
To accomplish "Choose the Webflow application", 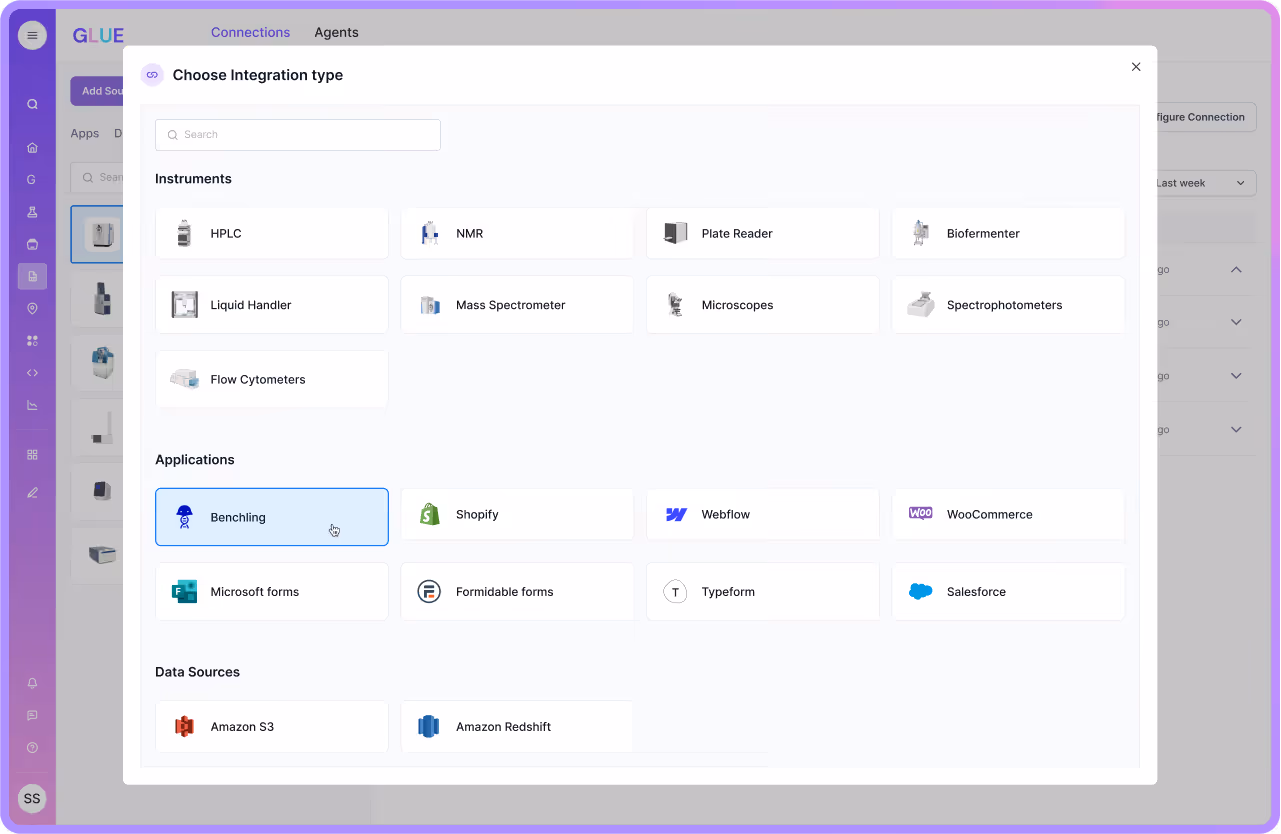I will point(763,514).
